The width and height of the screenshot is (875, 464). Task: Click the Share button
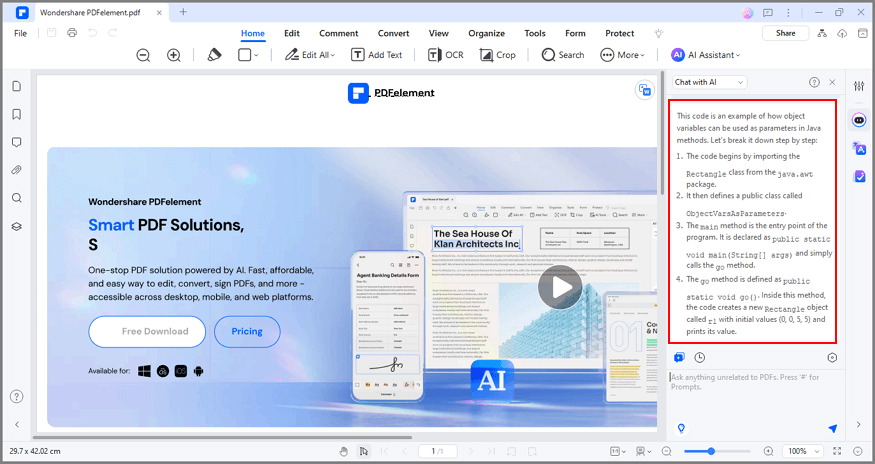tap(785, 34)
